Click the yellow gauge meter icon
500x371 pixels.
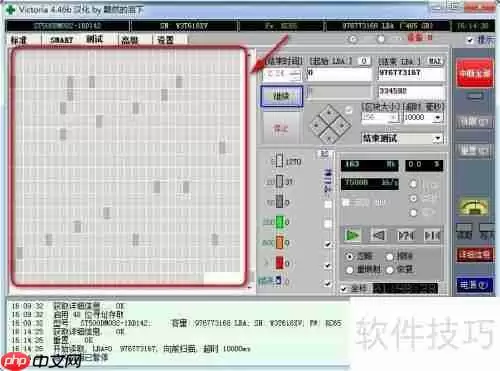pyautogui.click(x=474, y=208)
